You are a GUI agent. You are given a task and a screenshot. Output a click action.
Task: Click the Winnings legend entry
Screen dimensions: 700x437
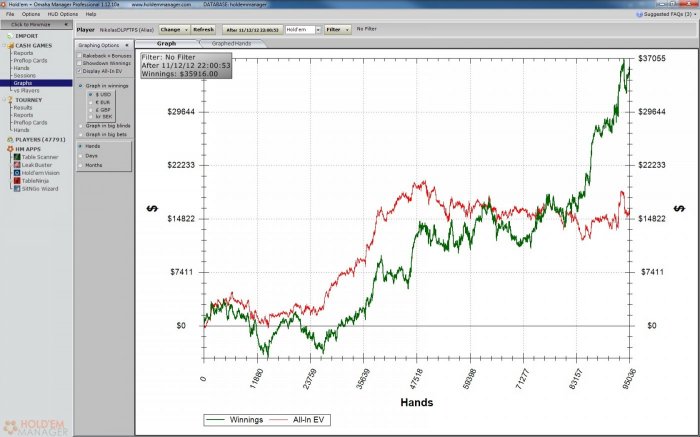[x=235, y=420]
